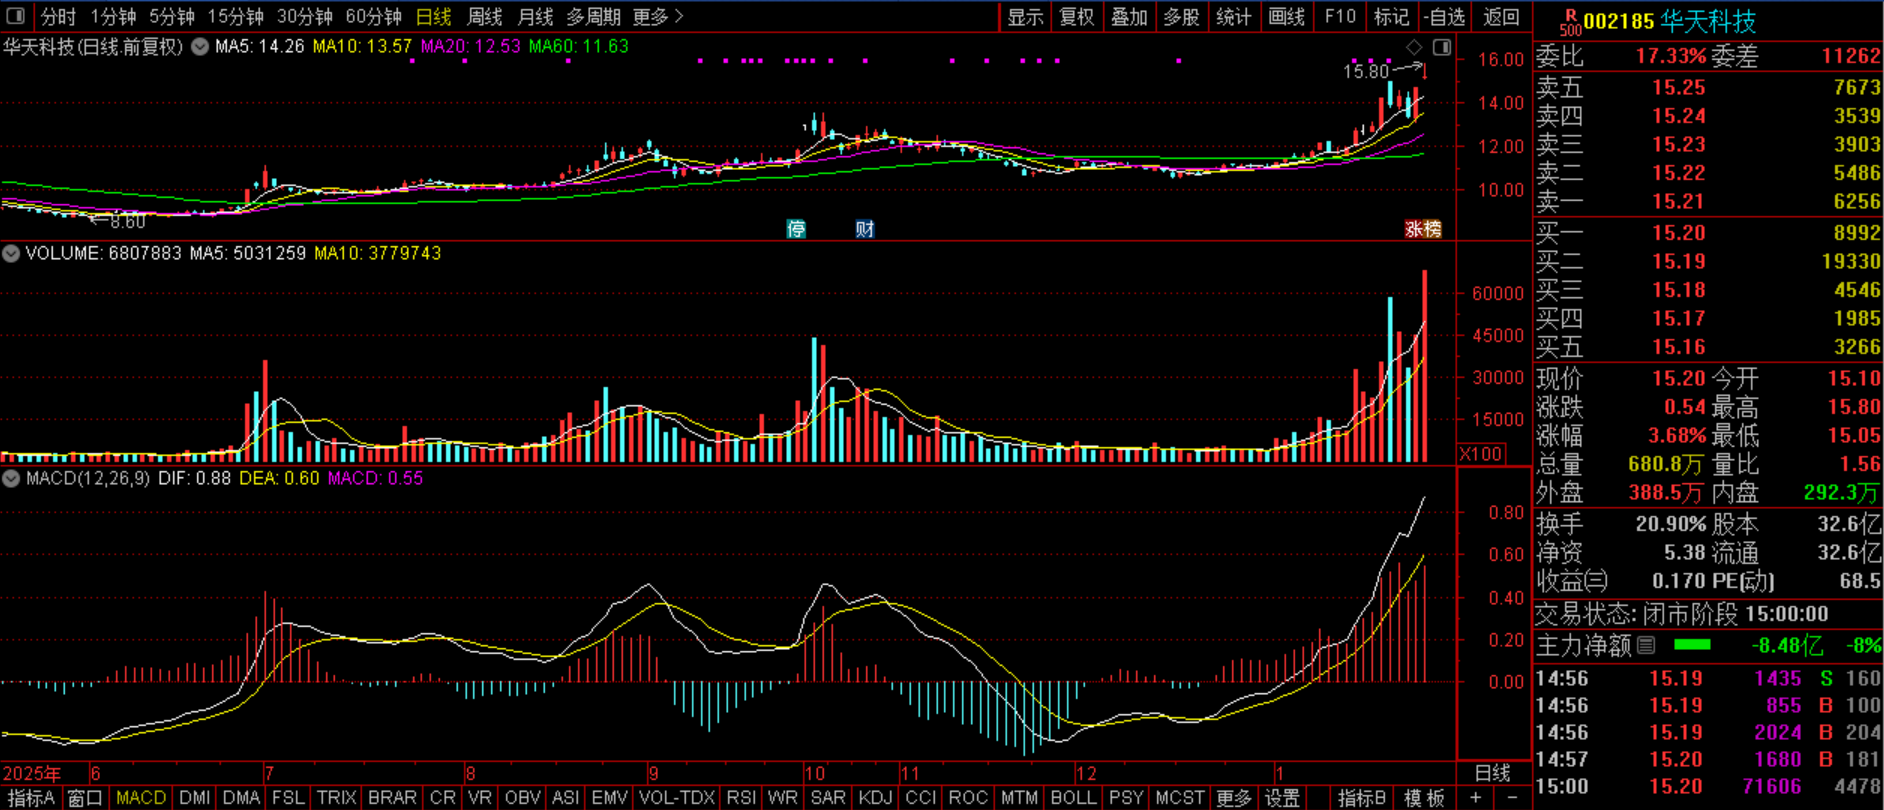Select the DMA indicator tab
This screenshot has height=810, width=1884.
click(x=241, y=798)
